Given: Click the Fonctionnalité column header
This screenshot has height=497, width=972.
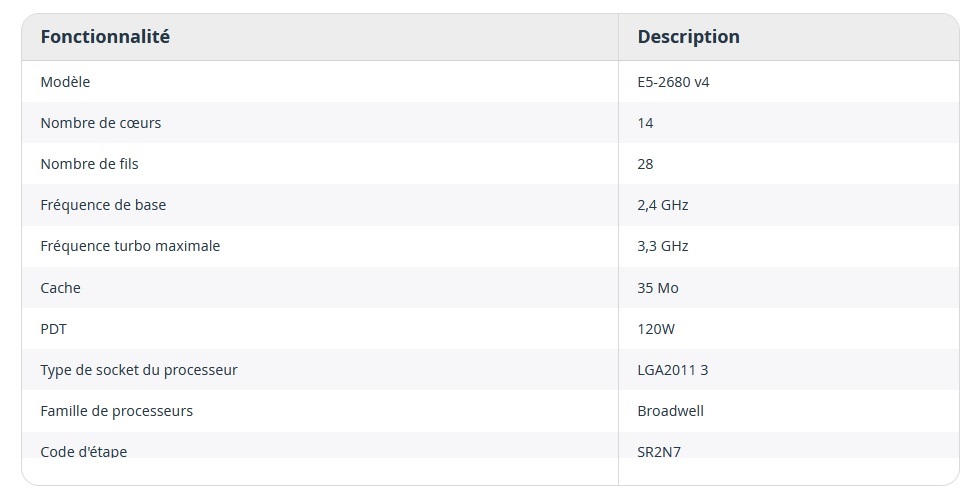Looking at the screenshot, I should (x=105, y=37).
